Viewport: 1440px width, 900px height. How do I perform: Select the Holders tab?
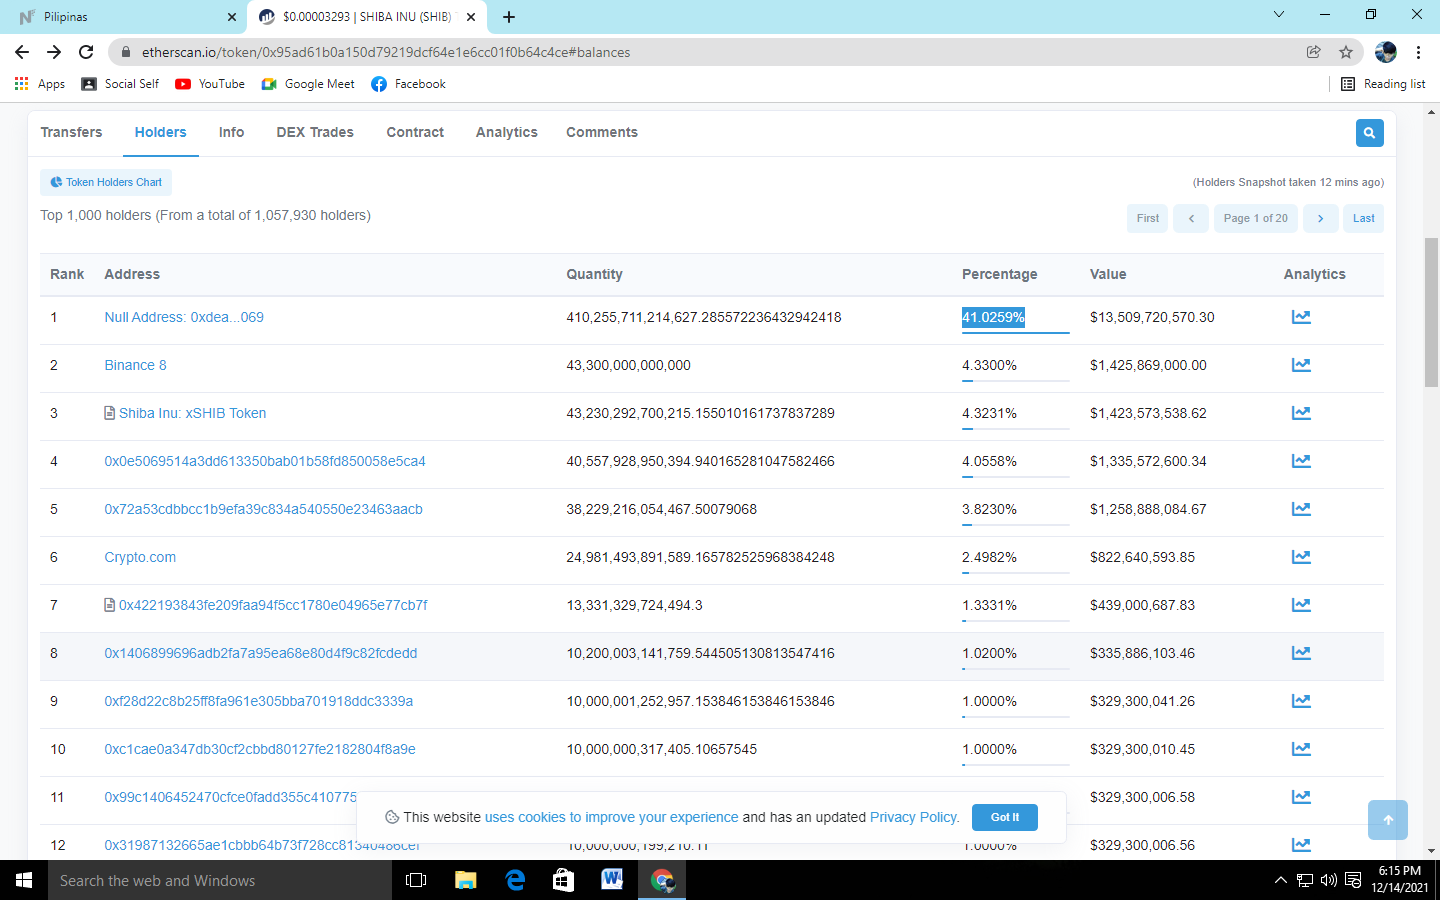[x=161, y=132]
